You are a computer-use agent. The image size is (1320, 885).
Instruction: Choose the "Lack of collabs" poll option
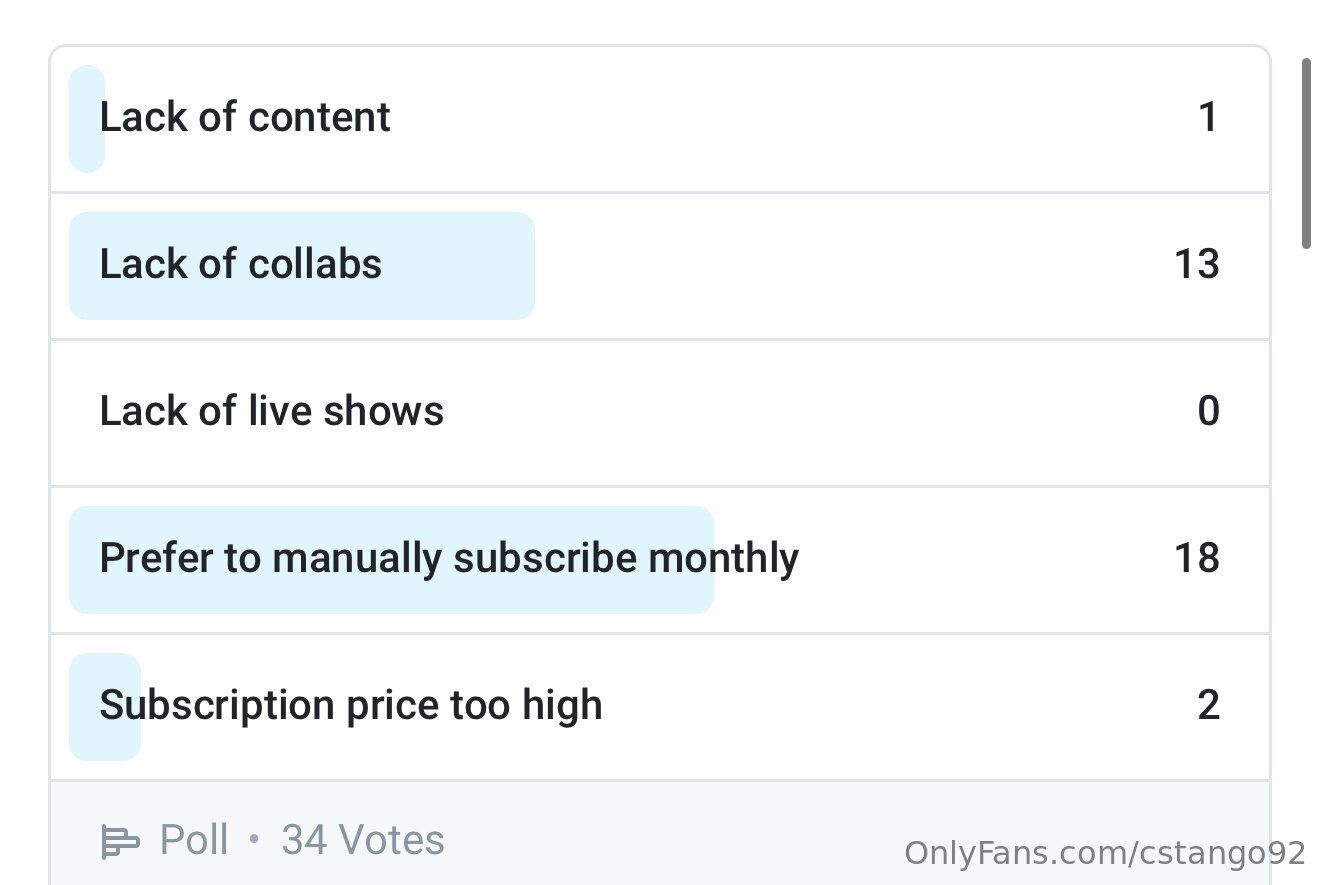241,264
